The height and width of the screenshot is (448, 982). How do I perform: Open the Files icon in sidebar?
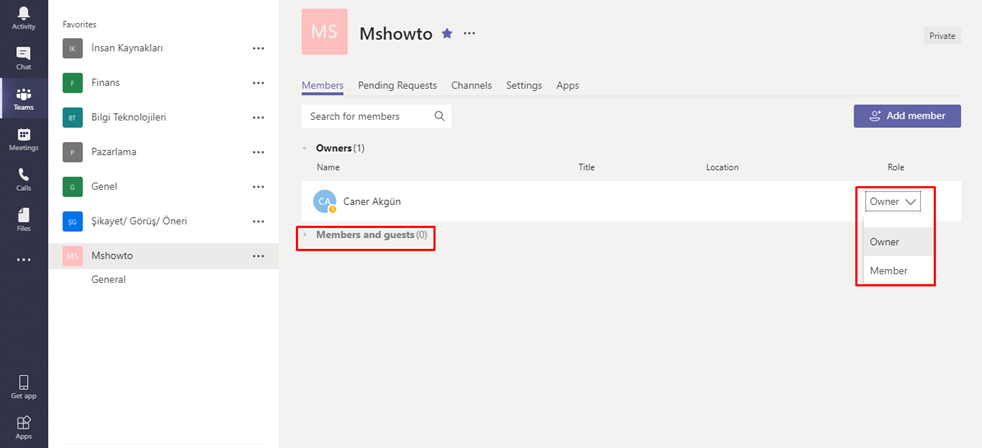point(24,220)
